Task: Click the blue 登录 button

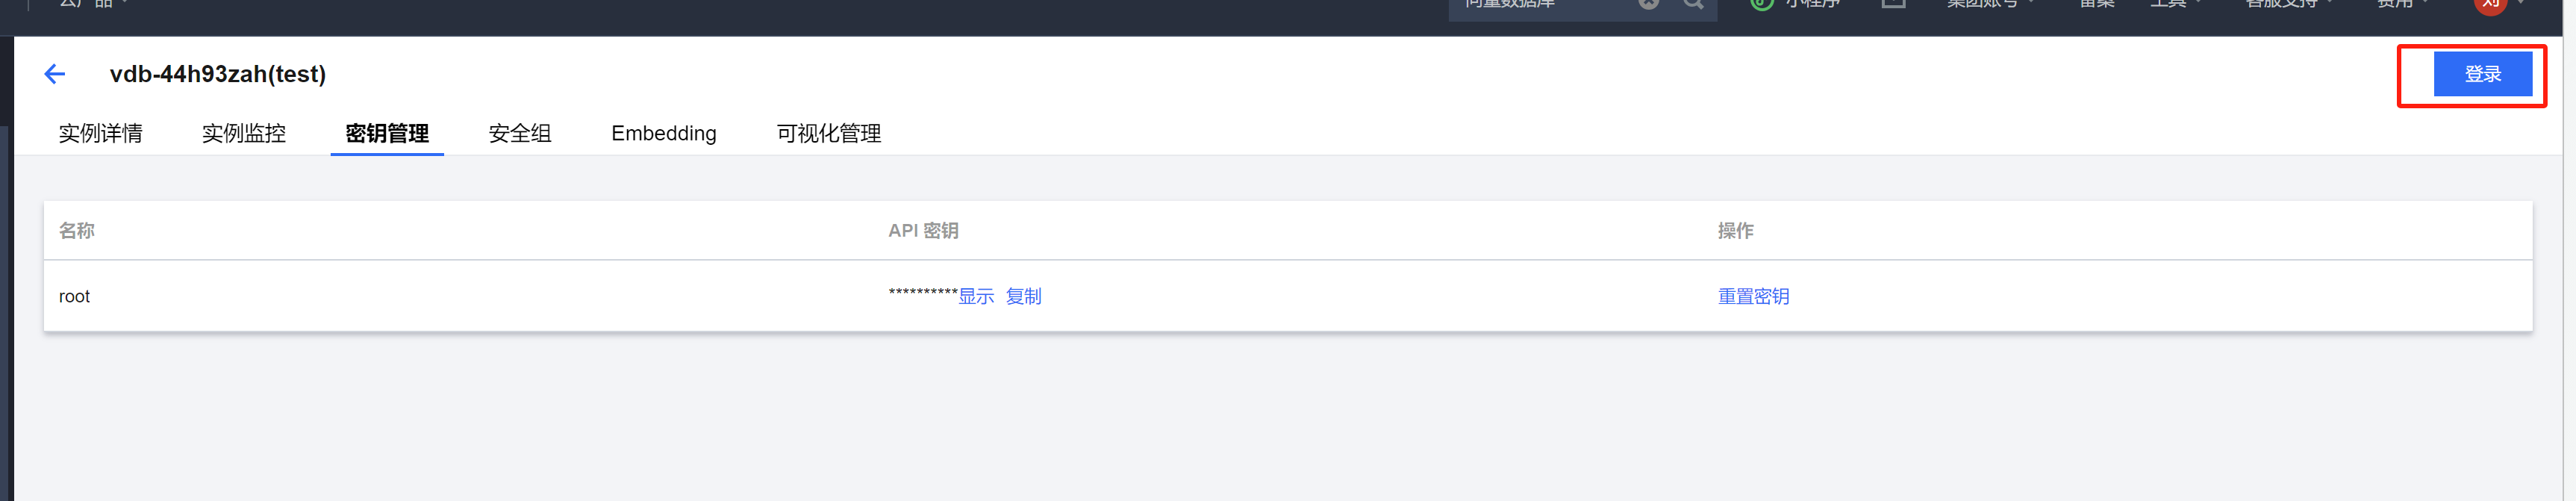Action: point(2483,74)
